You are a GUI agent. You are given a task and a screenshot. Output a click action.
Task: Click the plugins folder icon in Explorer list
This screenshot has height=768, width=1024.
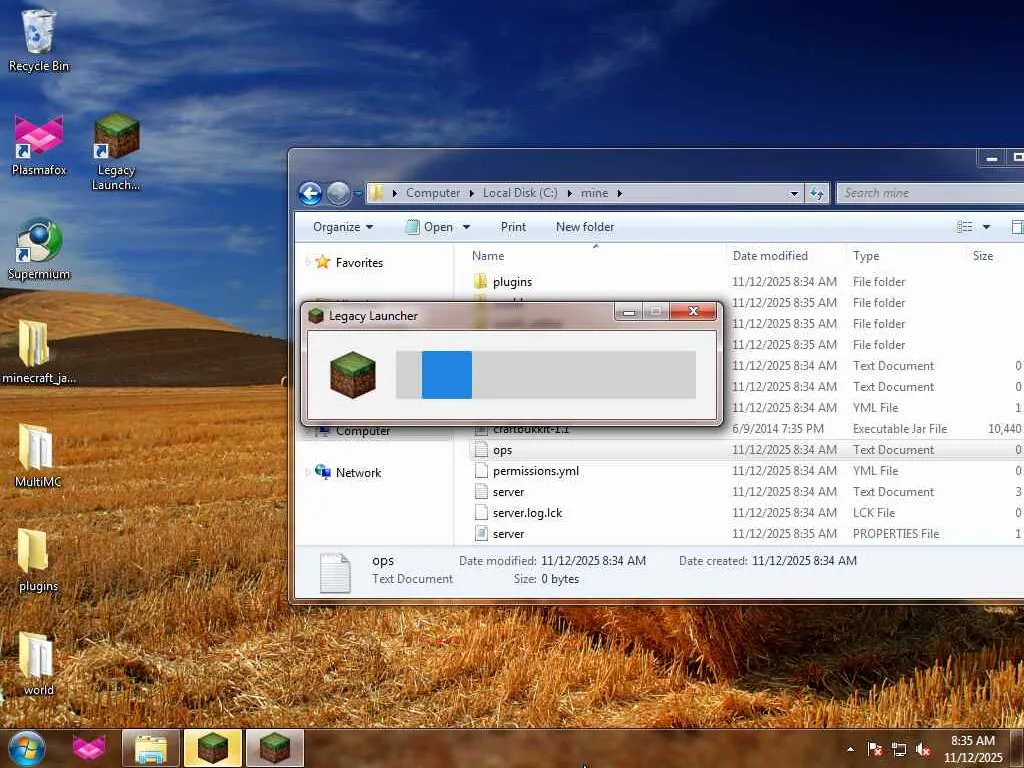click(x=481, y=281)
